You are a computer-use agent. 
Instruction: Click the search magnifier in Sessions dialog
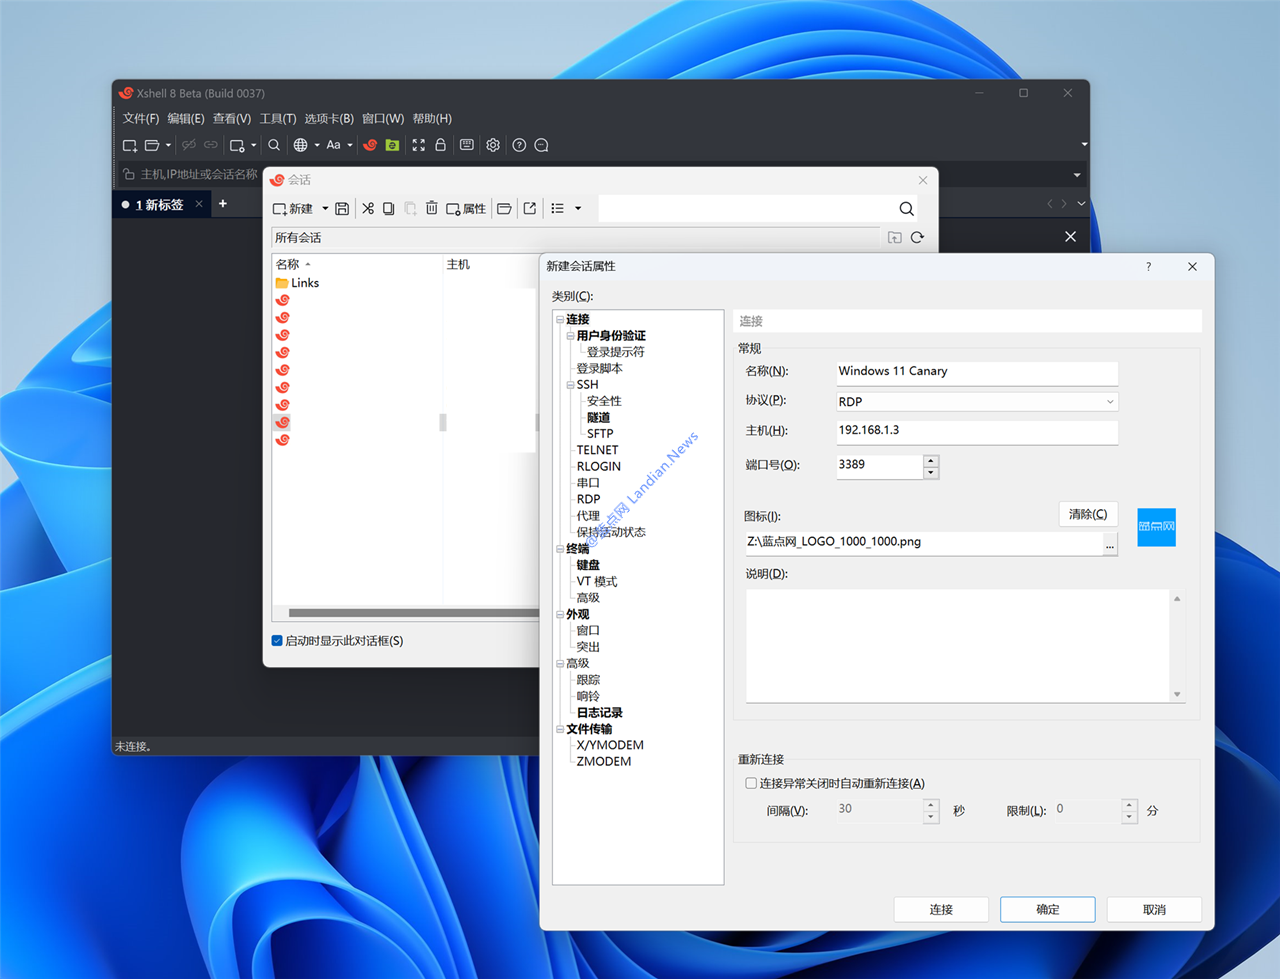point(906,209)
